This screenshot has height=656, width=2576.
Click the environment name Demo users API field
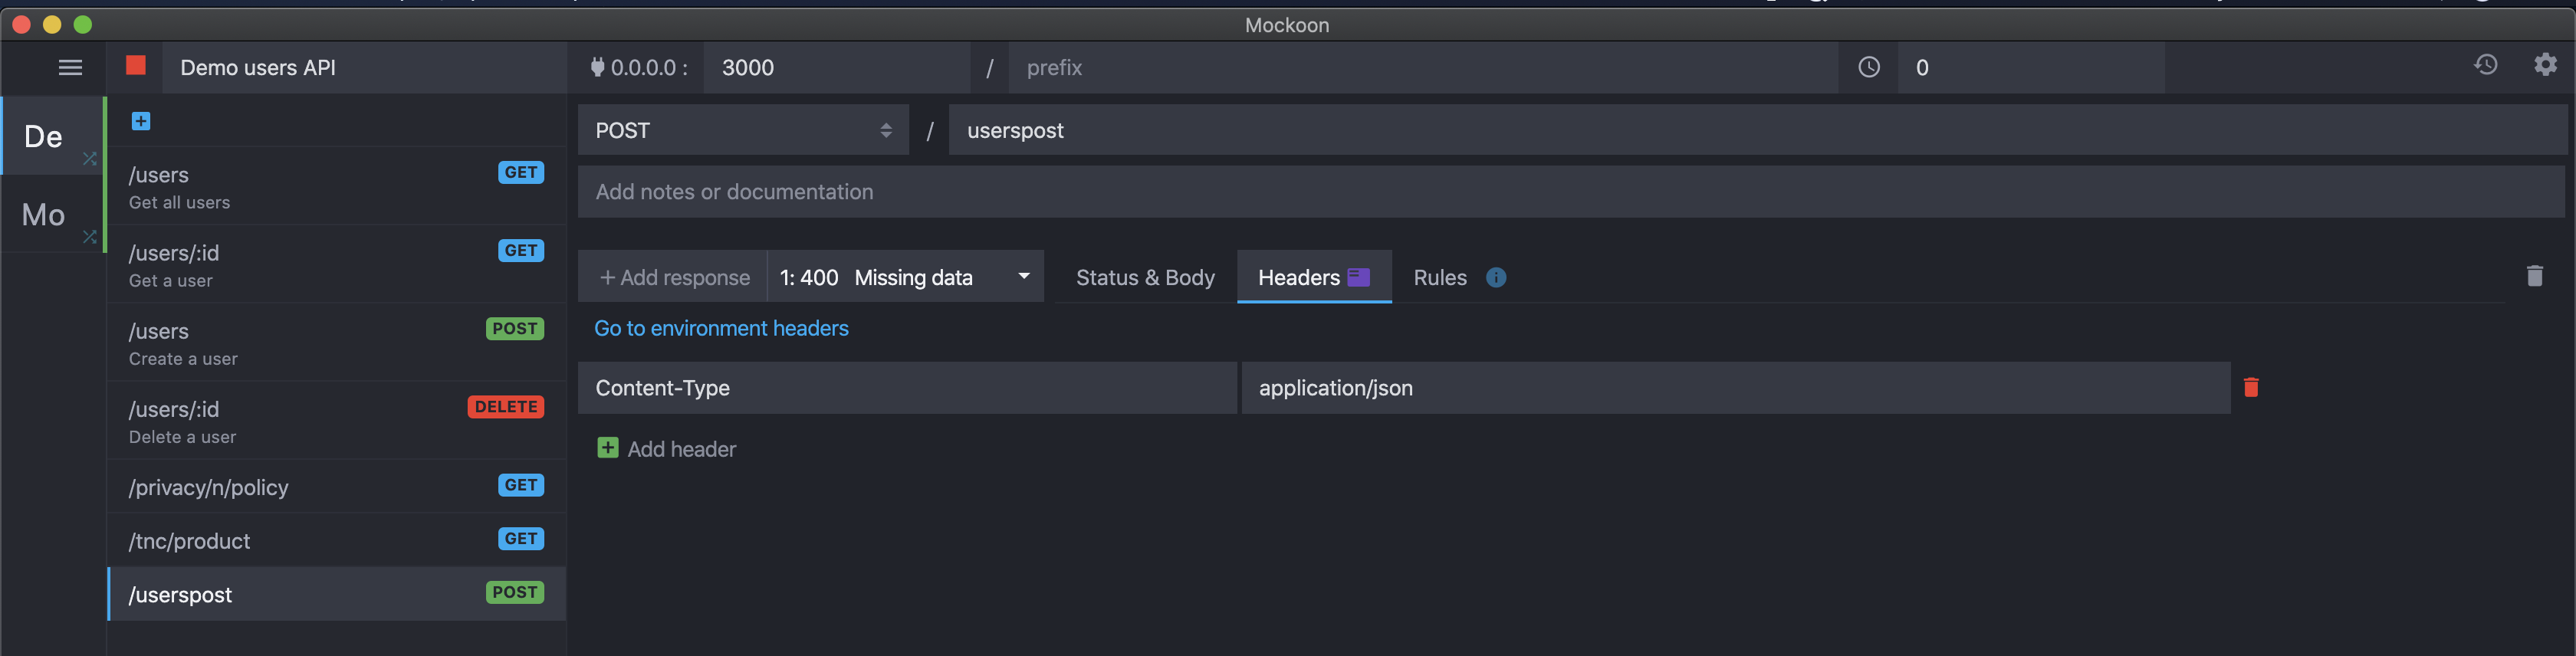364,67
